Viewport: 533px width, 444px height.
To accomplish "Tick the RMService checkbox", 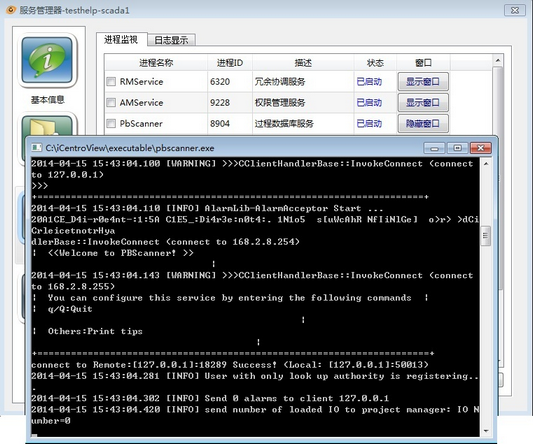I will [x=111, y=82].
